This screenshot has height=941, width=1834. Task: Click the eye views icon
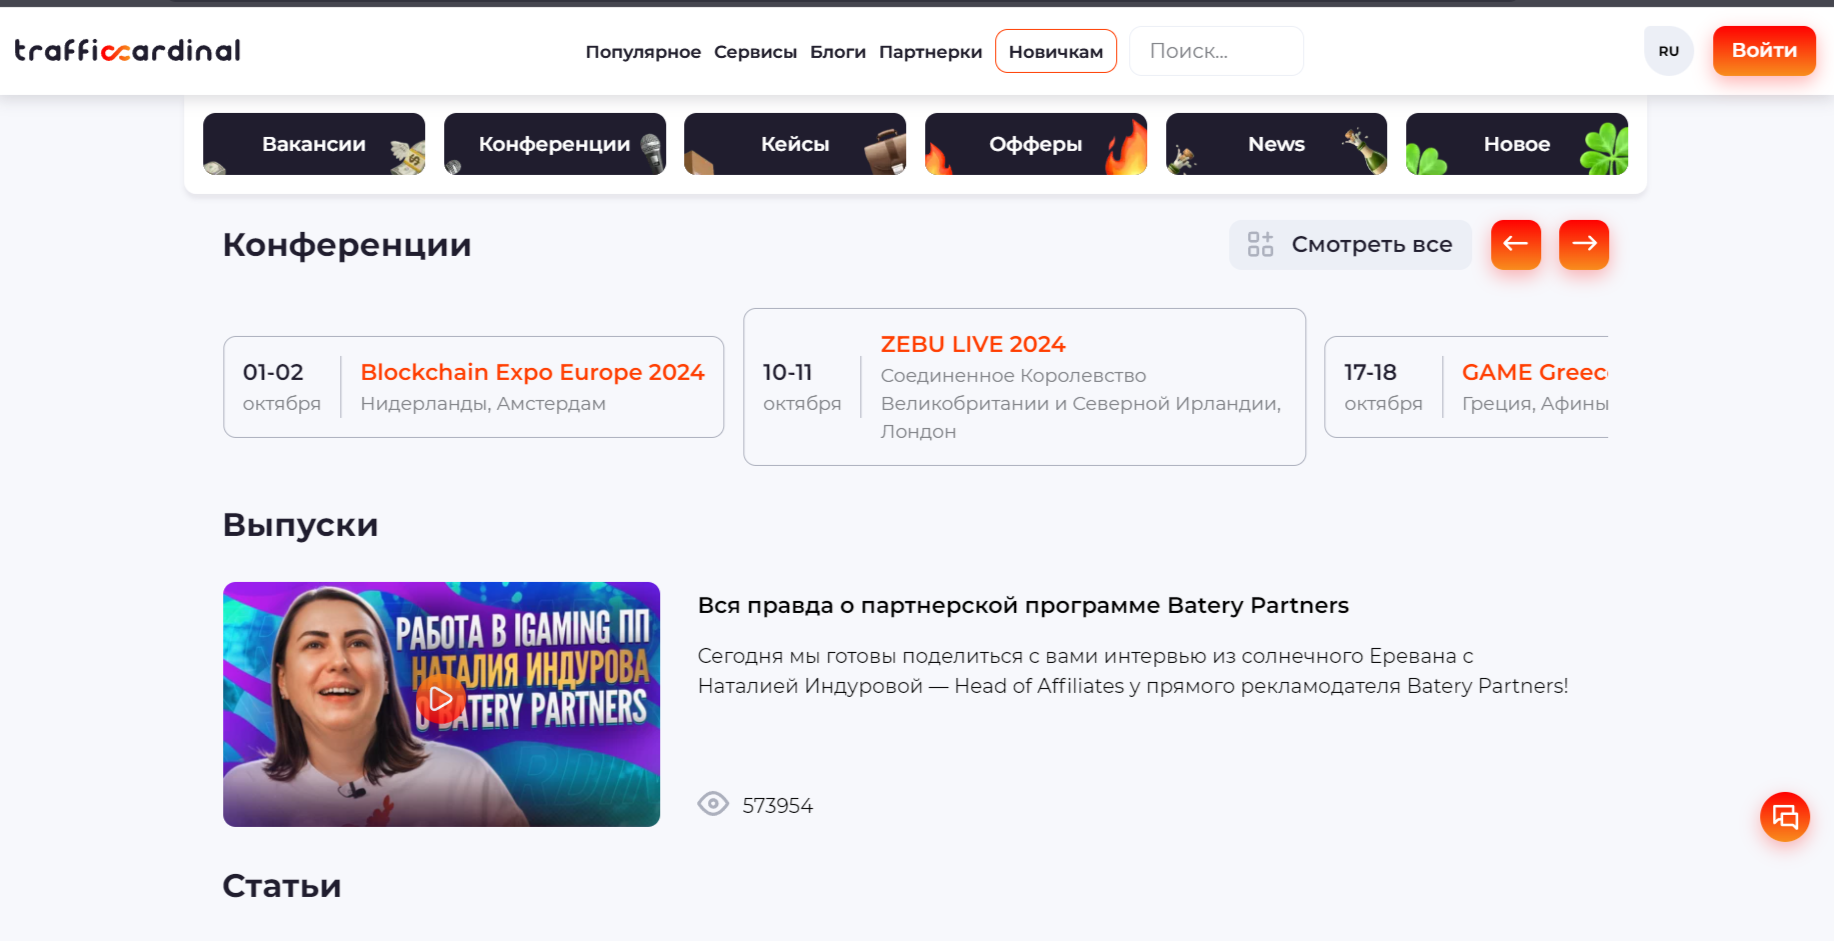(713, 804)
